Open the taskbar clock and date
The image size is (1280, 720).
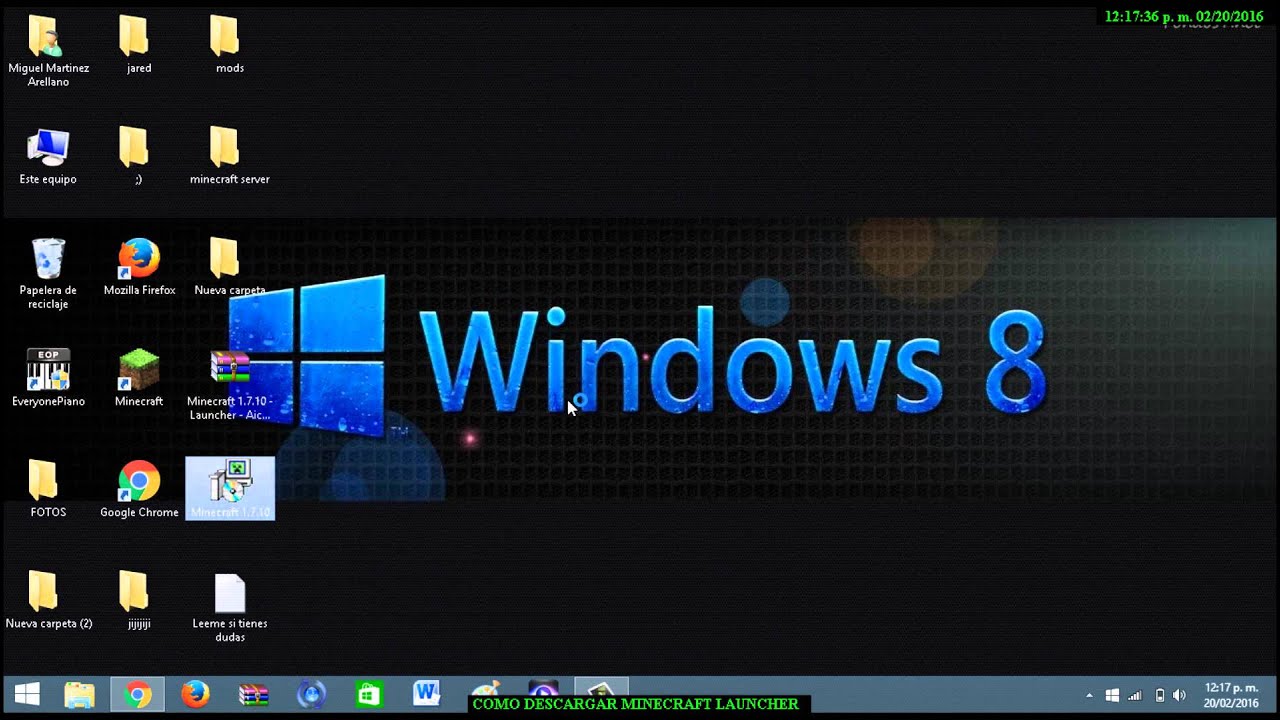click(1231, 696)
